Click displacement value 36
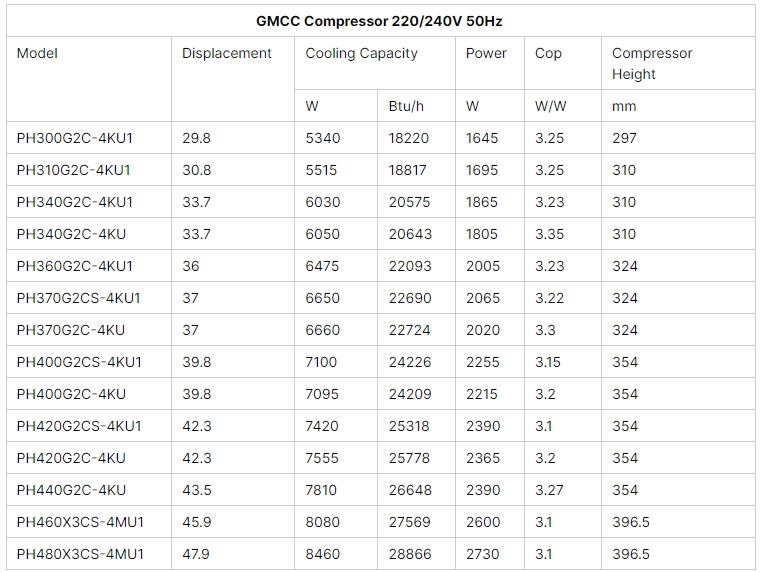 [190, 266]
